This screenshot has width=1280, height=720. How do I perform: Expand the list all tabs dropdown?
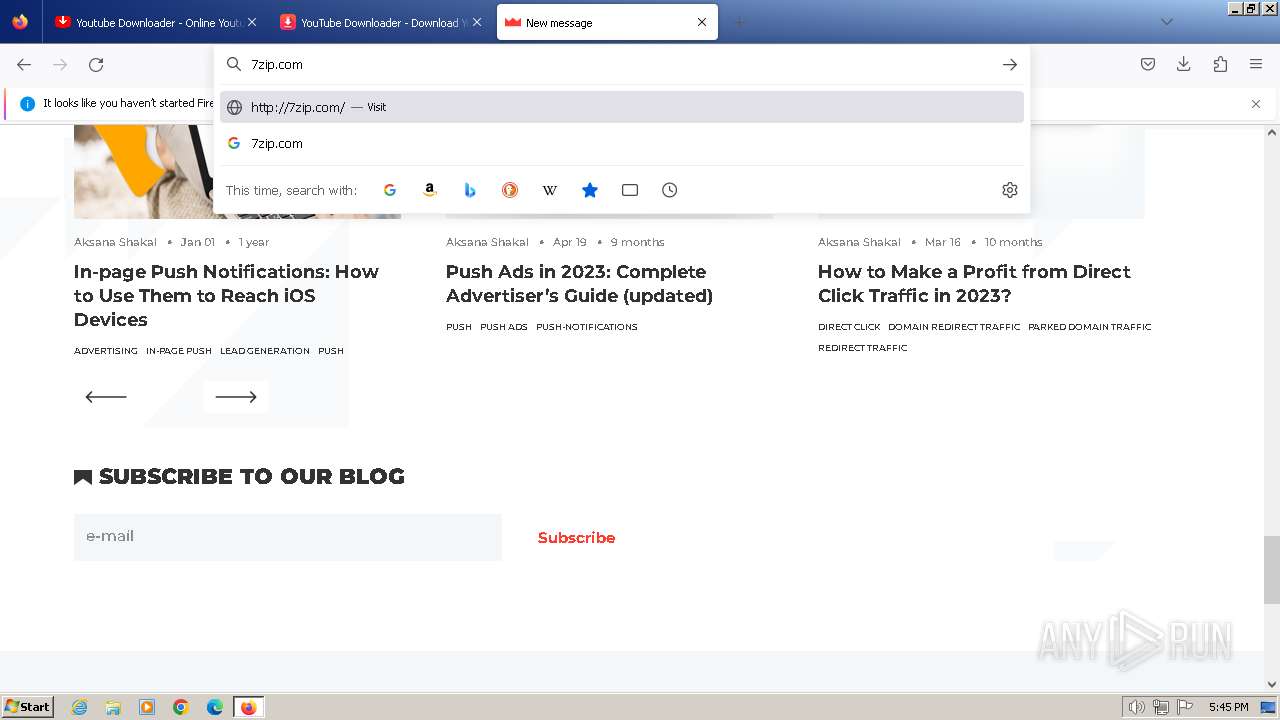tap(1167, 22)
